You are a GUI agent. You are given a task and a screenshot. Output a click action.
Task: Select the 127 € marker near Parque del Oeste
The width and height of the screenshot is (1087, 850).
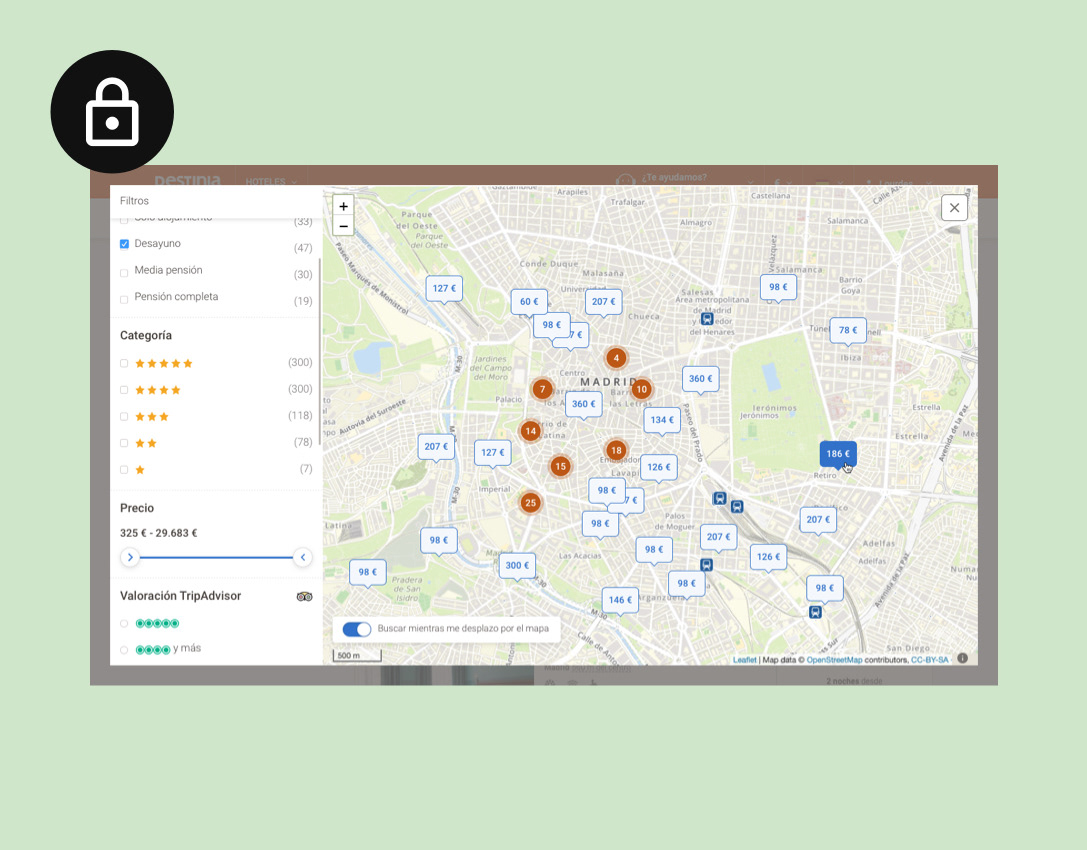444,288
